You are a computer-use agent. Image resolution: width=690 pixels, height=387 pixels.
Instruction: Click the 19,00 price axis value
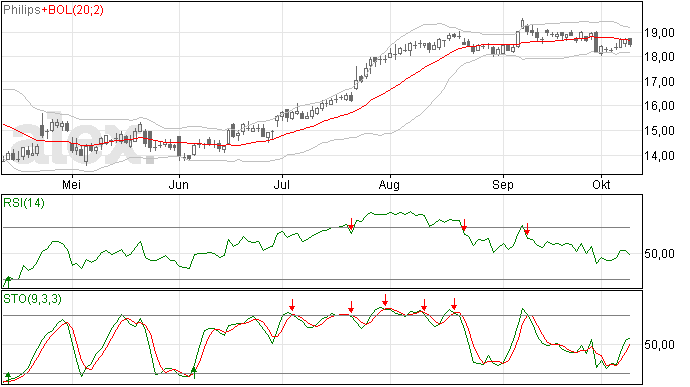(x=659, y=33)
